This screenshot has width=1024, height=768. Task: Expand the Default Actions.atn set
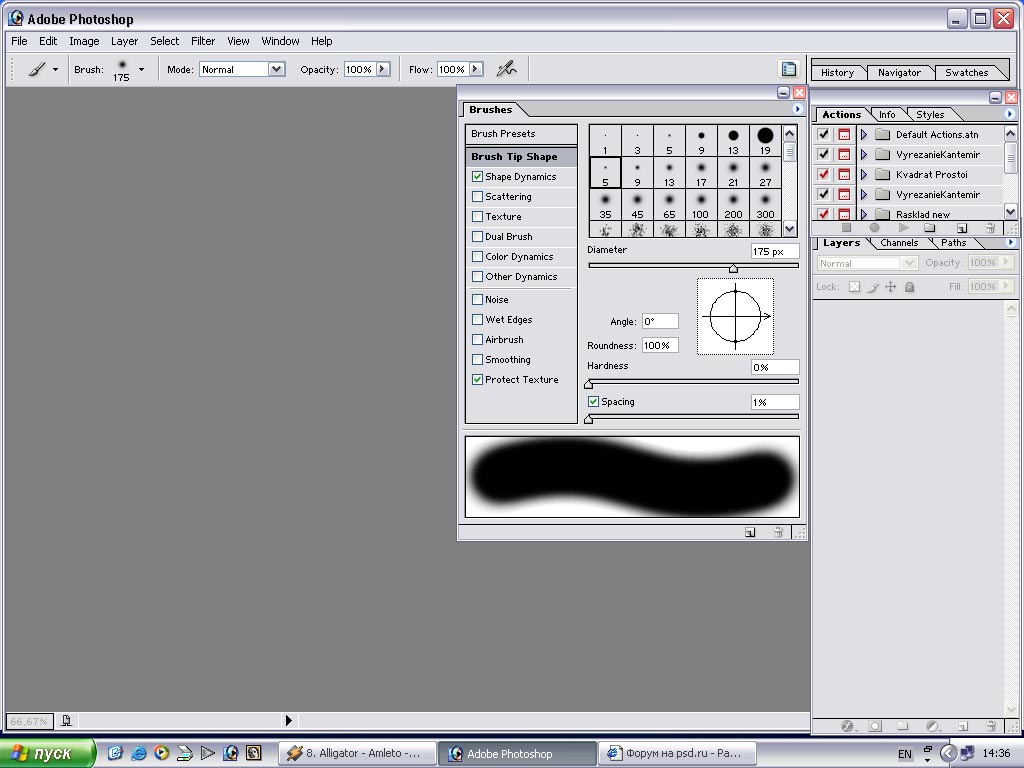point(863,135)
